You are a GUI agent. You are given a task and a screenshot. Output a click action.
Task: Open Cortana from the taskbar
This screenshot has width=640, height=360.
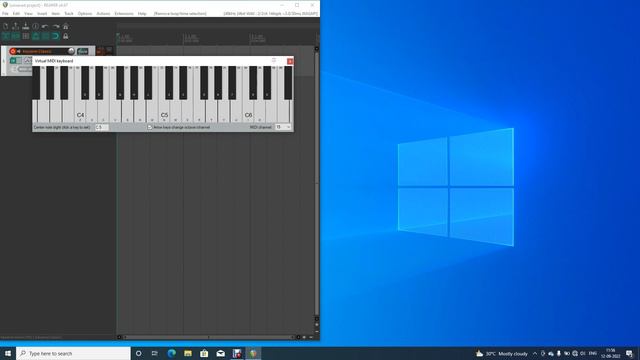pyautogui.click(x=138, y=353)
